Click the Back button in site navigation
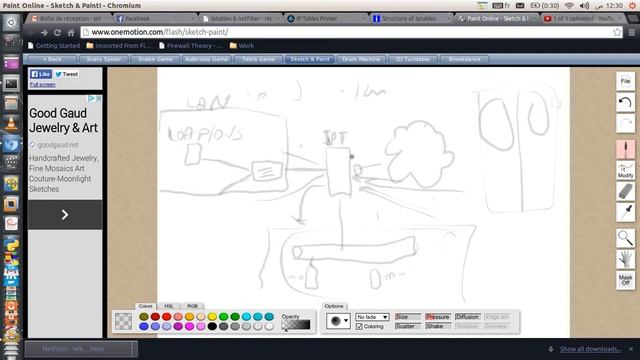The width and height of the screenshot is (640, 360). click(x=51, y=59)
